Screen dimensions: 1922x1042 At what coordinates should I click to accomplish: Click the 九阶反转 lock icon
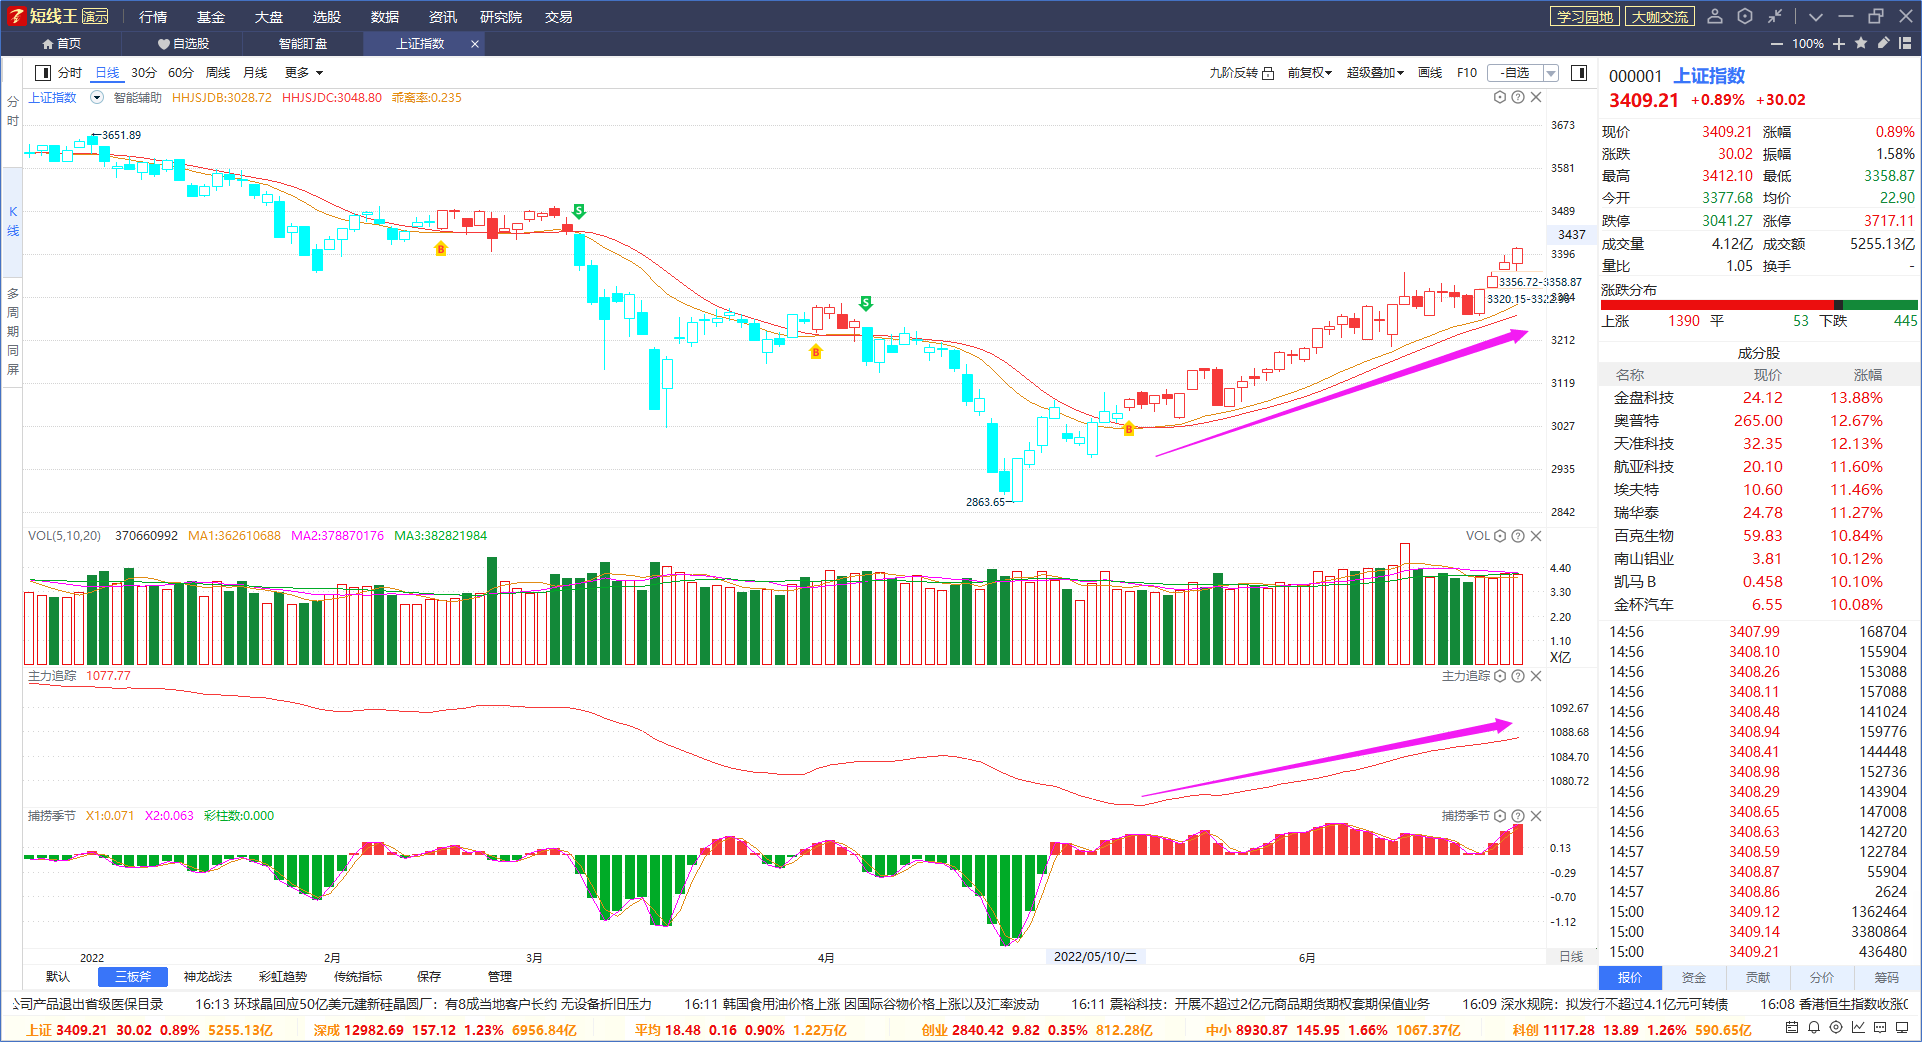click(x=1268, y=73)
